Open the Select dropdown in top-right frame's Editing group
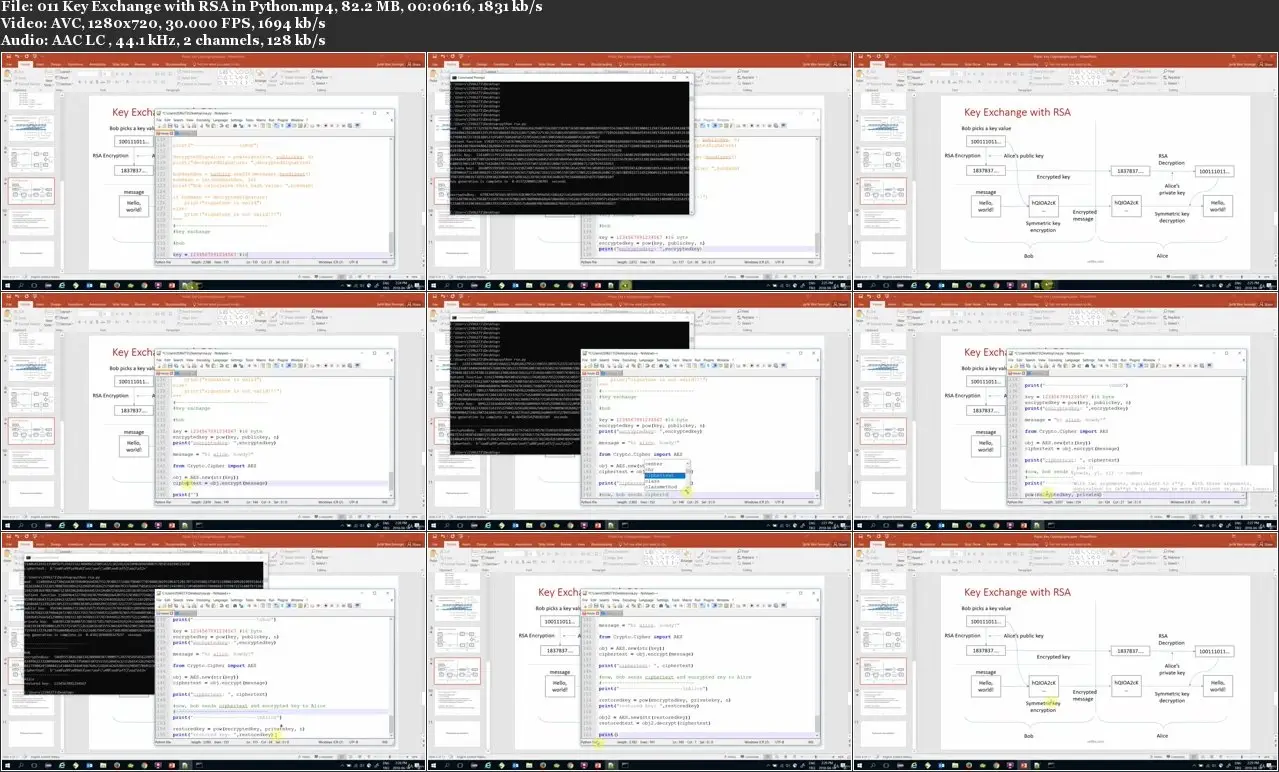This screenshot has width=1279, height=772. [1171, 83]
